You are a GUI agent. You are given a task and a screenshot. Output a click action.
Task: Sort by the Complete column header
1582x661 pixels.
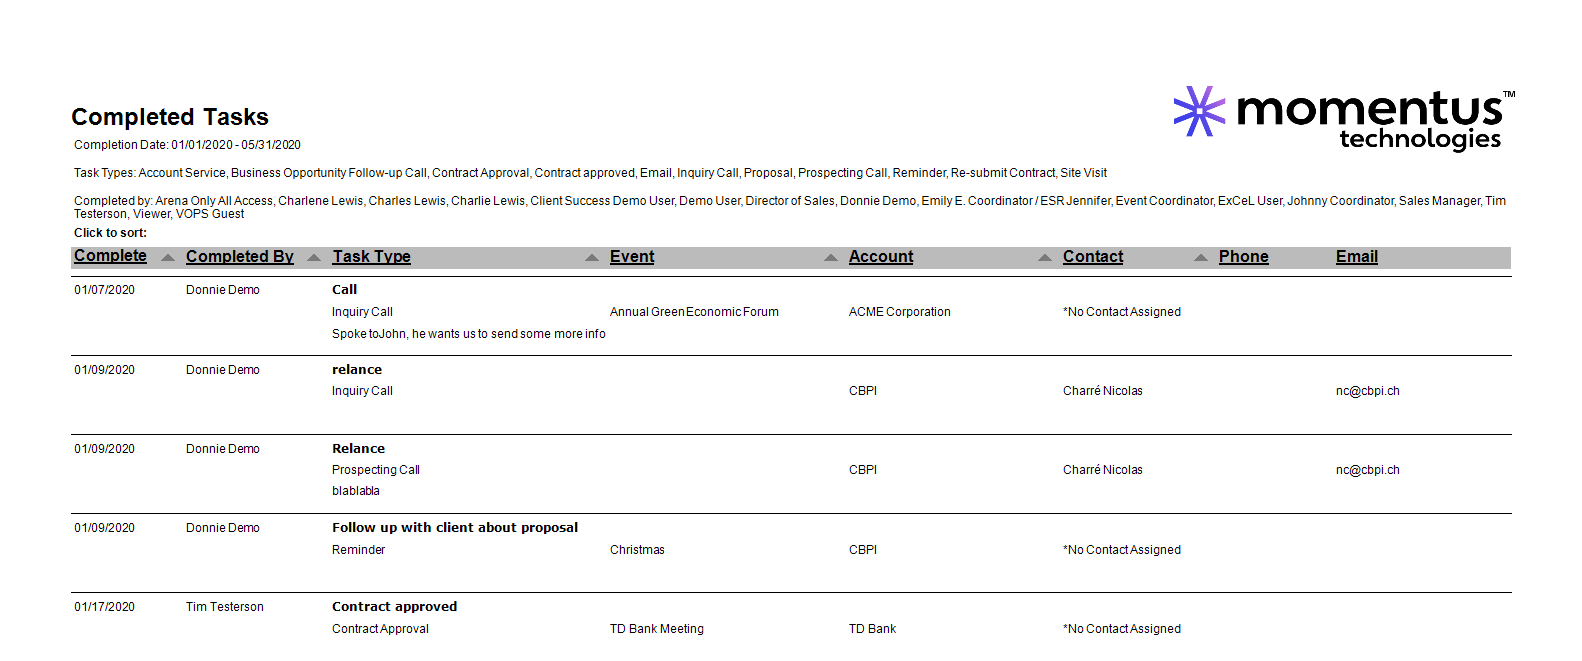pyautogui.click(x=110, y=256)
